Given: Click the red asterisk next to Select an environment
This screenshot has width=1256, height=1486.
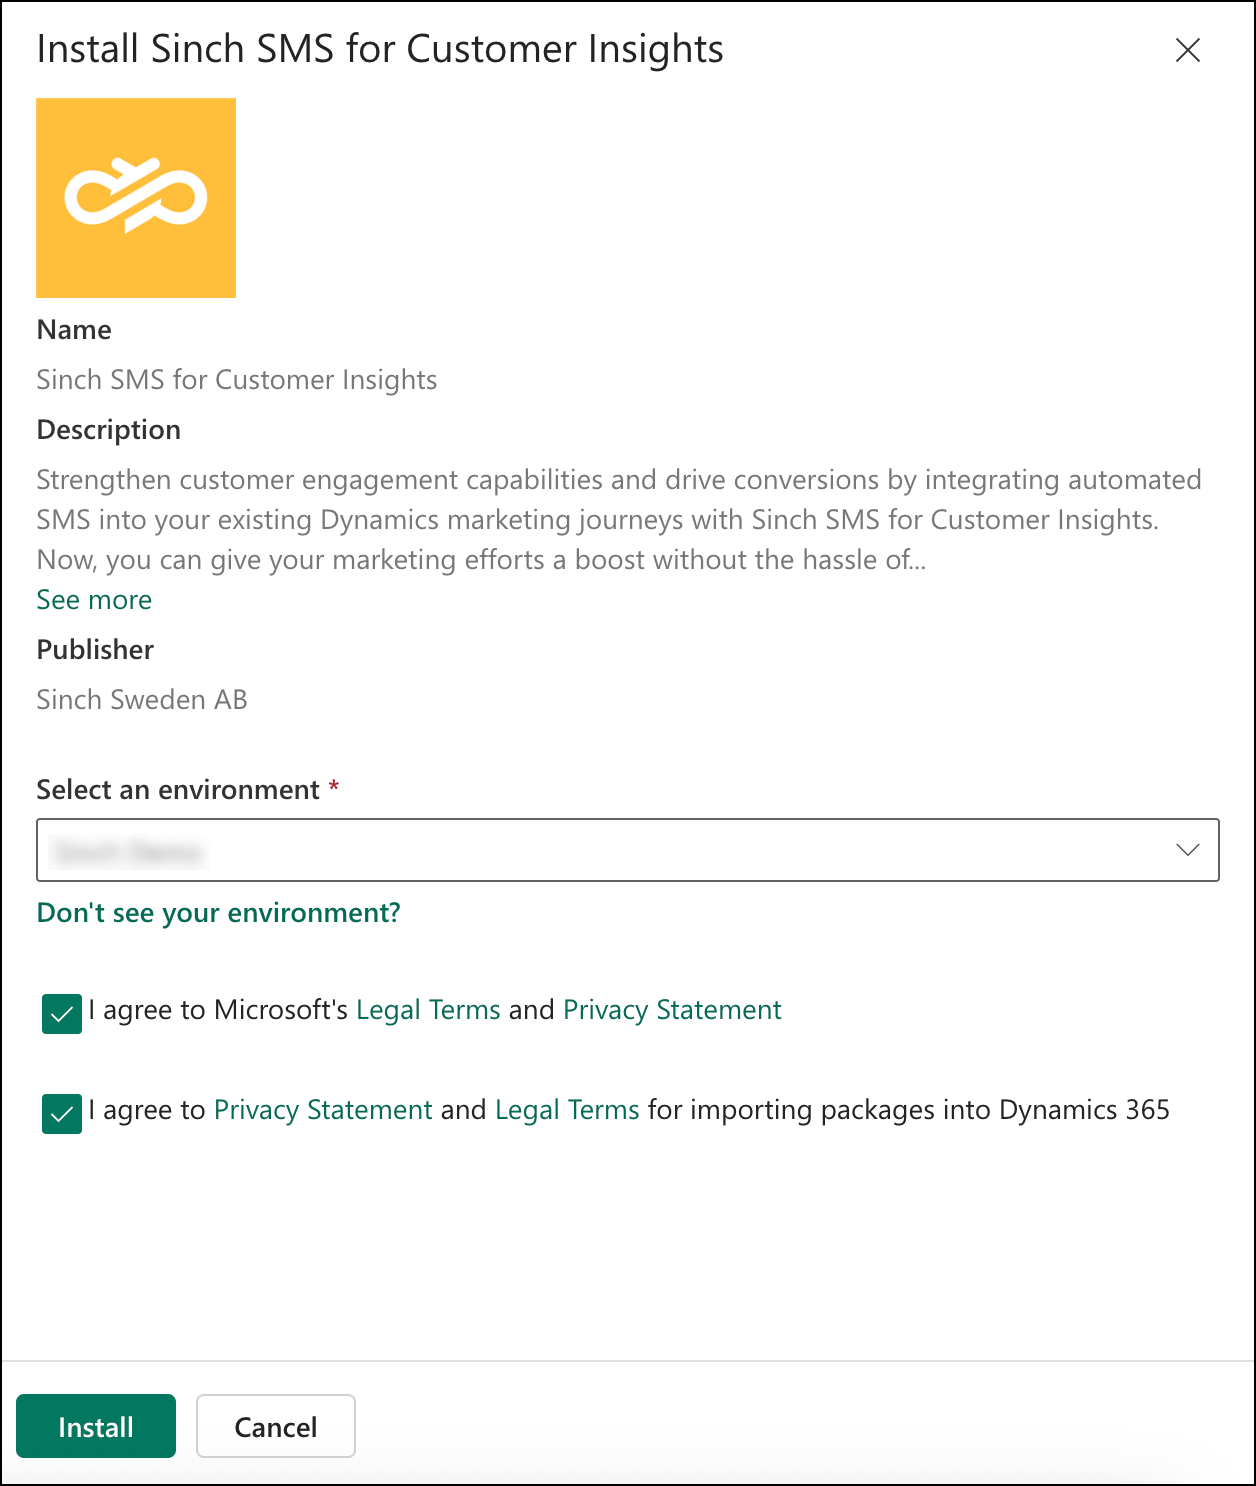Looking at the screenshot, I should point(334,789).
